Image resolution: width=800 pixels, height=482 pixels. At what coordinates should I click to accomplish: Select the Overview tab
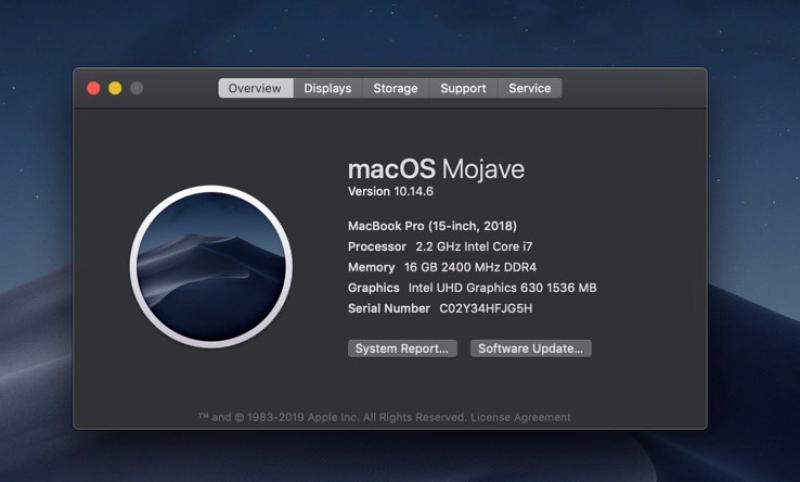pyautogui.click(x=255, y=88)
